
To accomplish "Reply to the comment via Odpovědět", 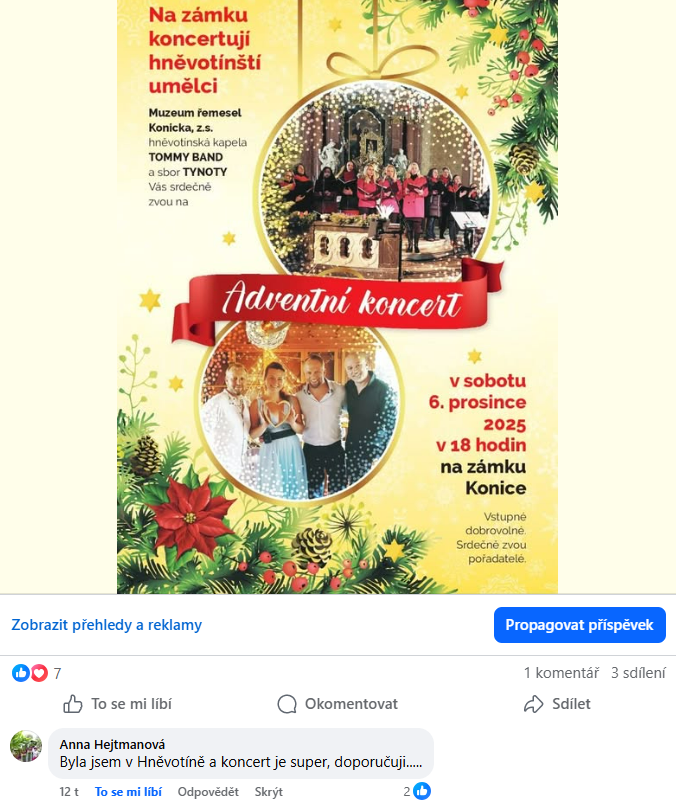I will [x=208, y=792].
